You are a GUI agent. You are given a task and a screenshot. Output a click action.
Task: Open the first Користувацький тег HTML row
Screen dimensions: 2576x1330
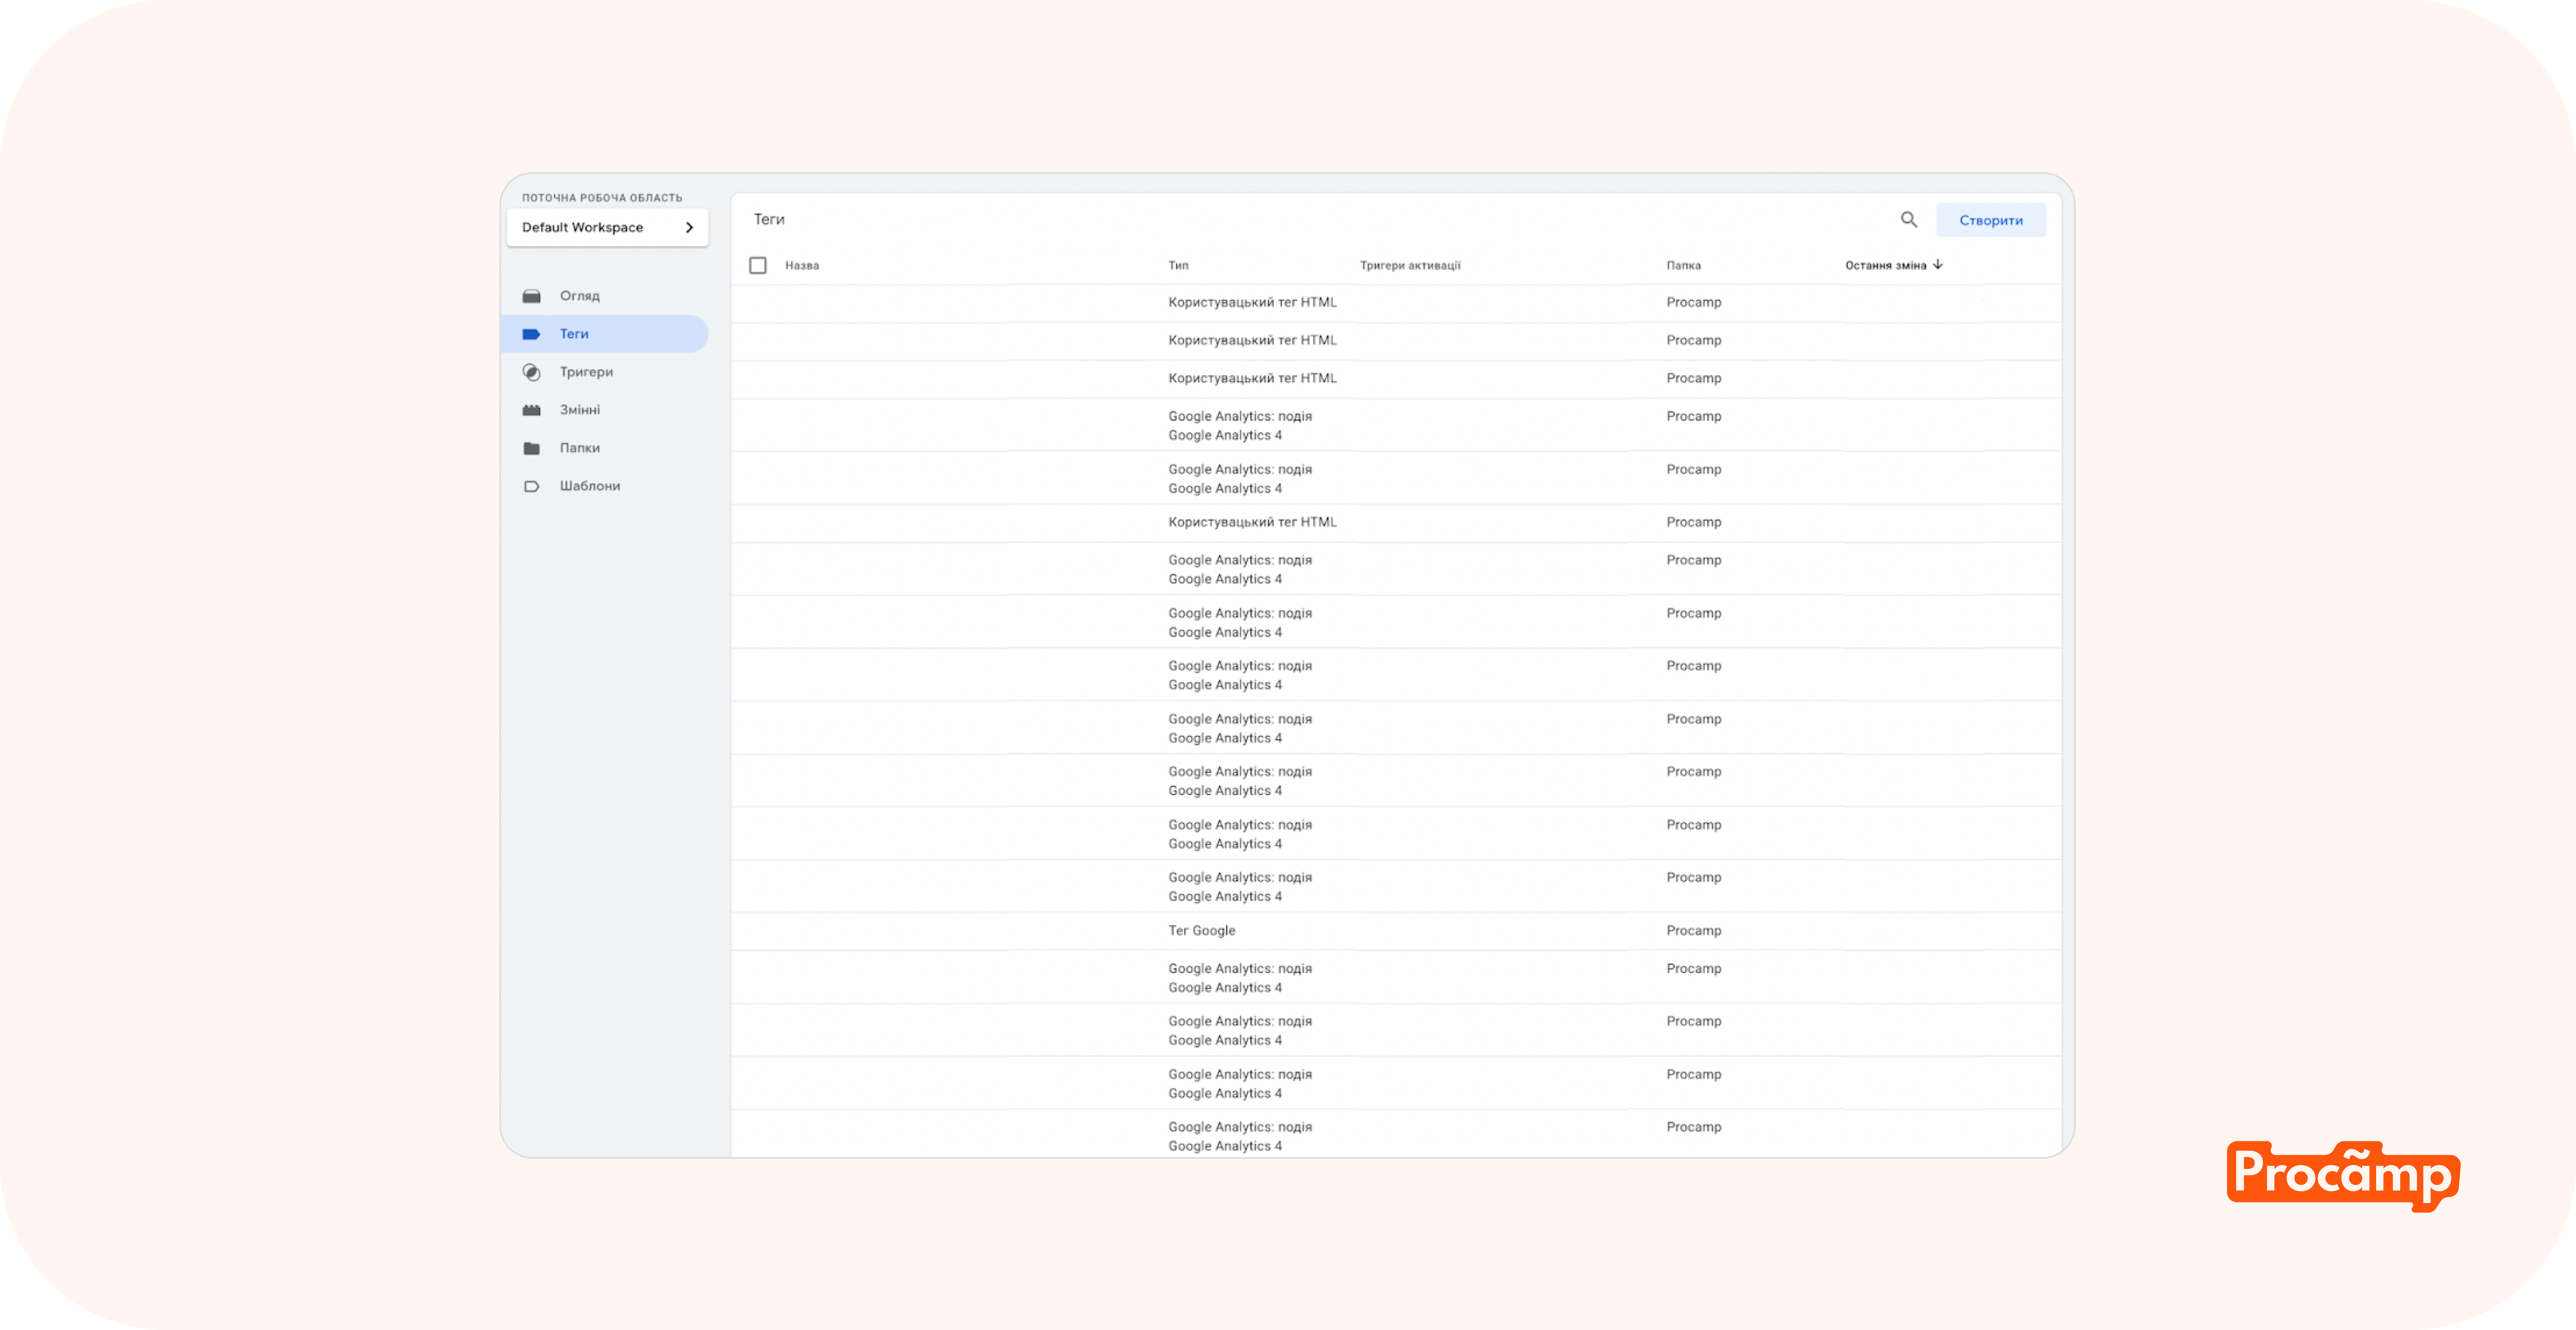(1252, 302)
